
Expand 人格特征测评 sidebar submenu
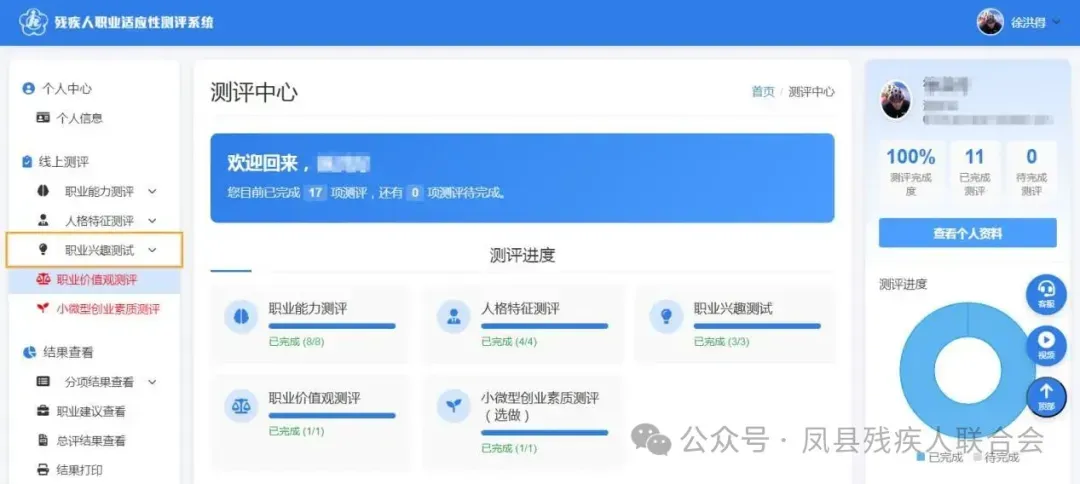110,220
